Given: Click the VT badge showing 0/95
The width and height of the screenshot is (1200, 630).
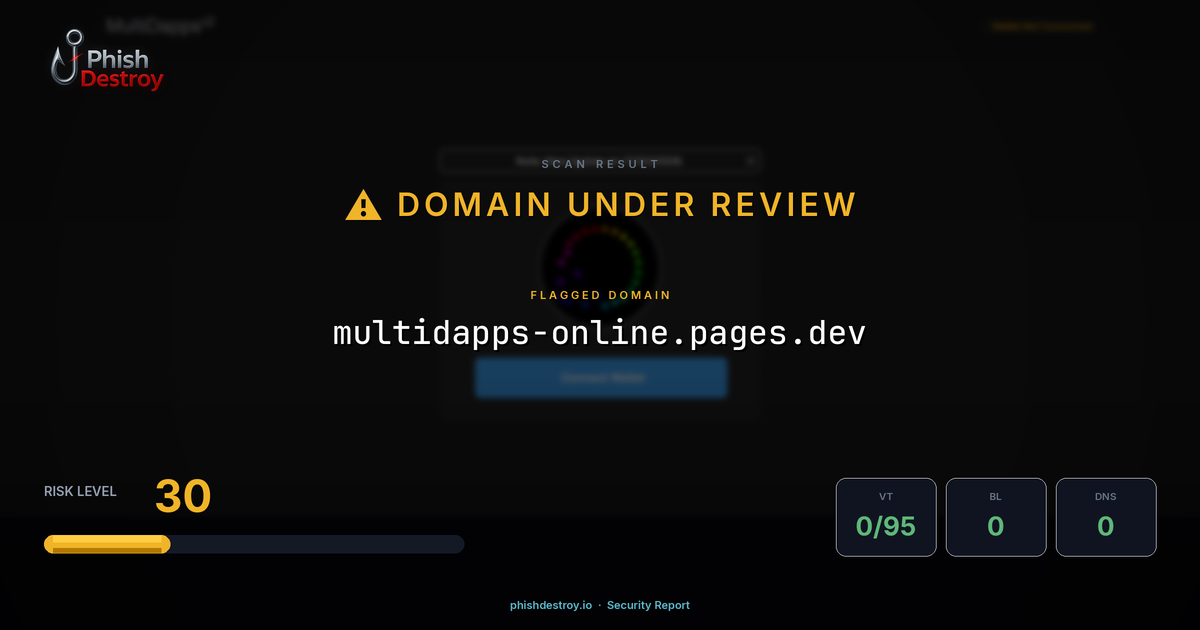Looking at the screenshot, I should (886, 516).
